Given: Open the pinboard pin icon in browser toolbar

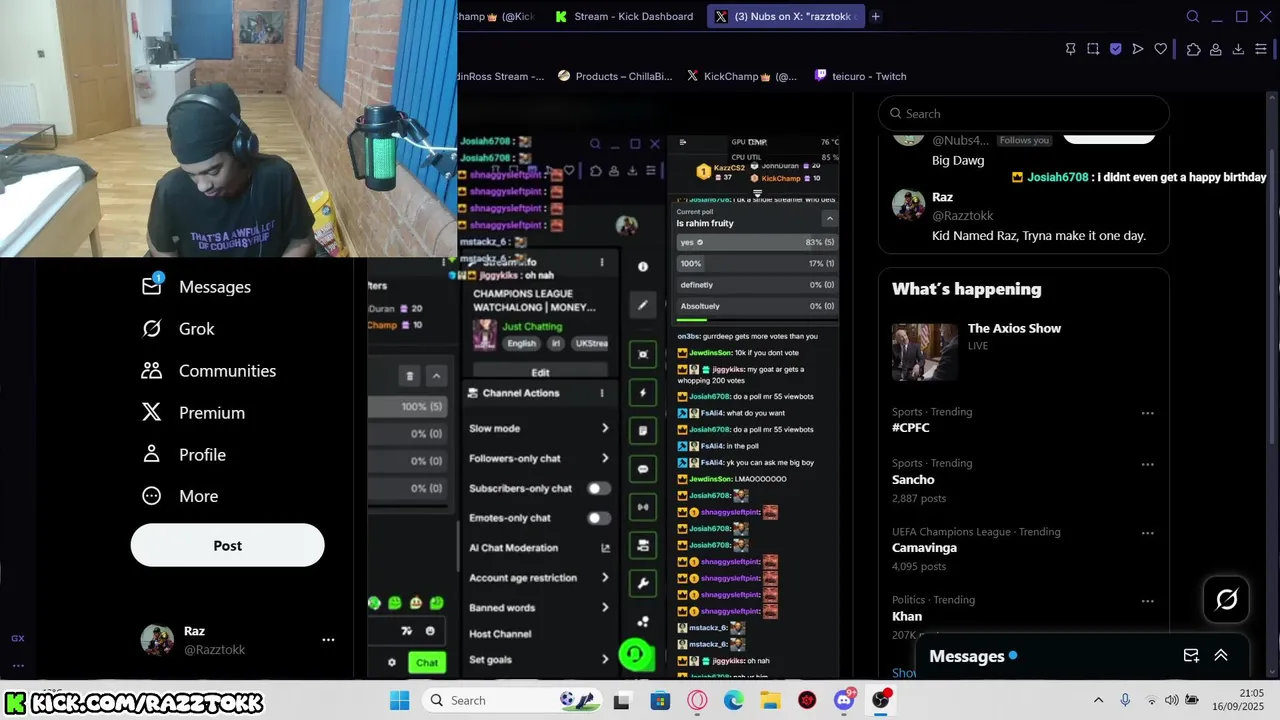Looking at the screenshot, I should (1070, 49).
